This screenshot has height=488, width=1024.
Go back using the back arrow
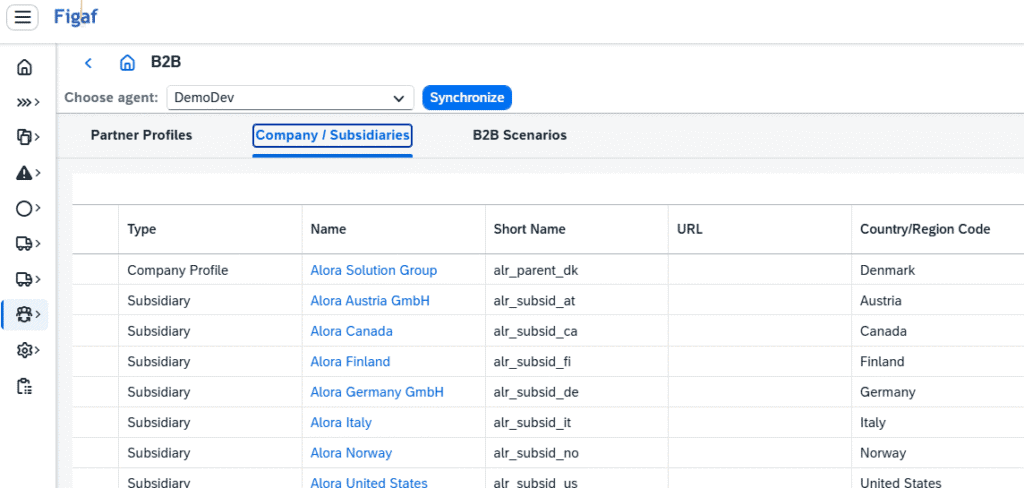coord(88,63)
